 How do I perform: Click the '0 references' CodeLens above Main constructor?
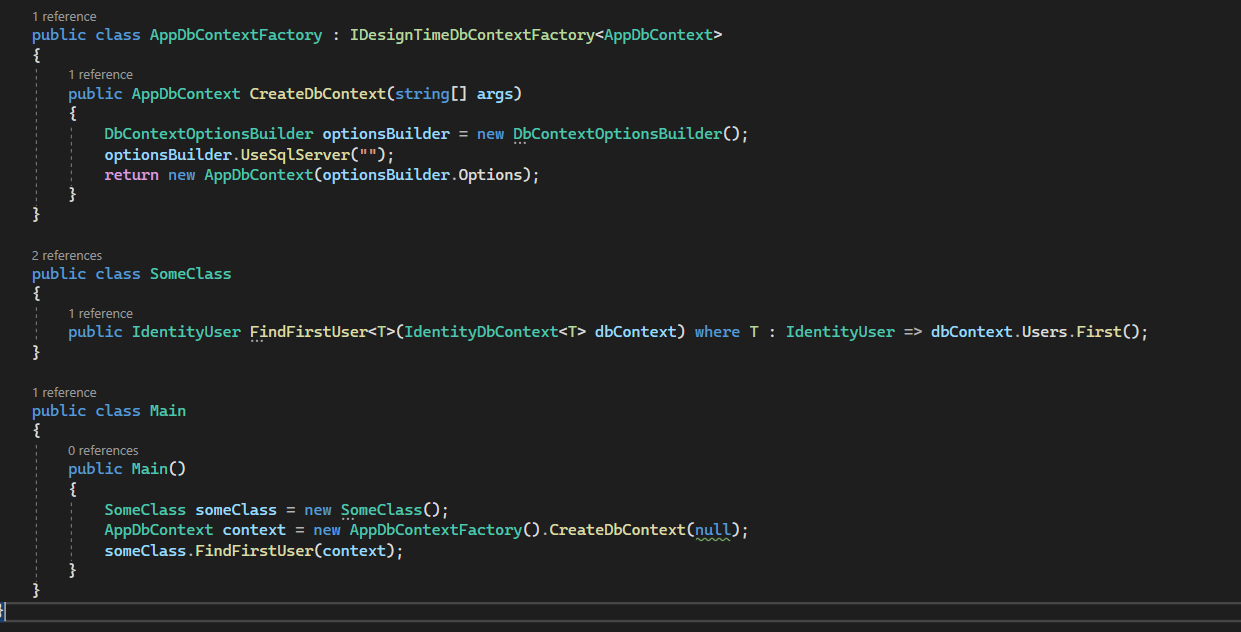[103, 451]
